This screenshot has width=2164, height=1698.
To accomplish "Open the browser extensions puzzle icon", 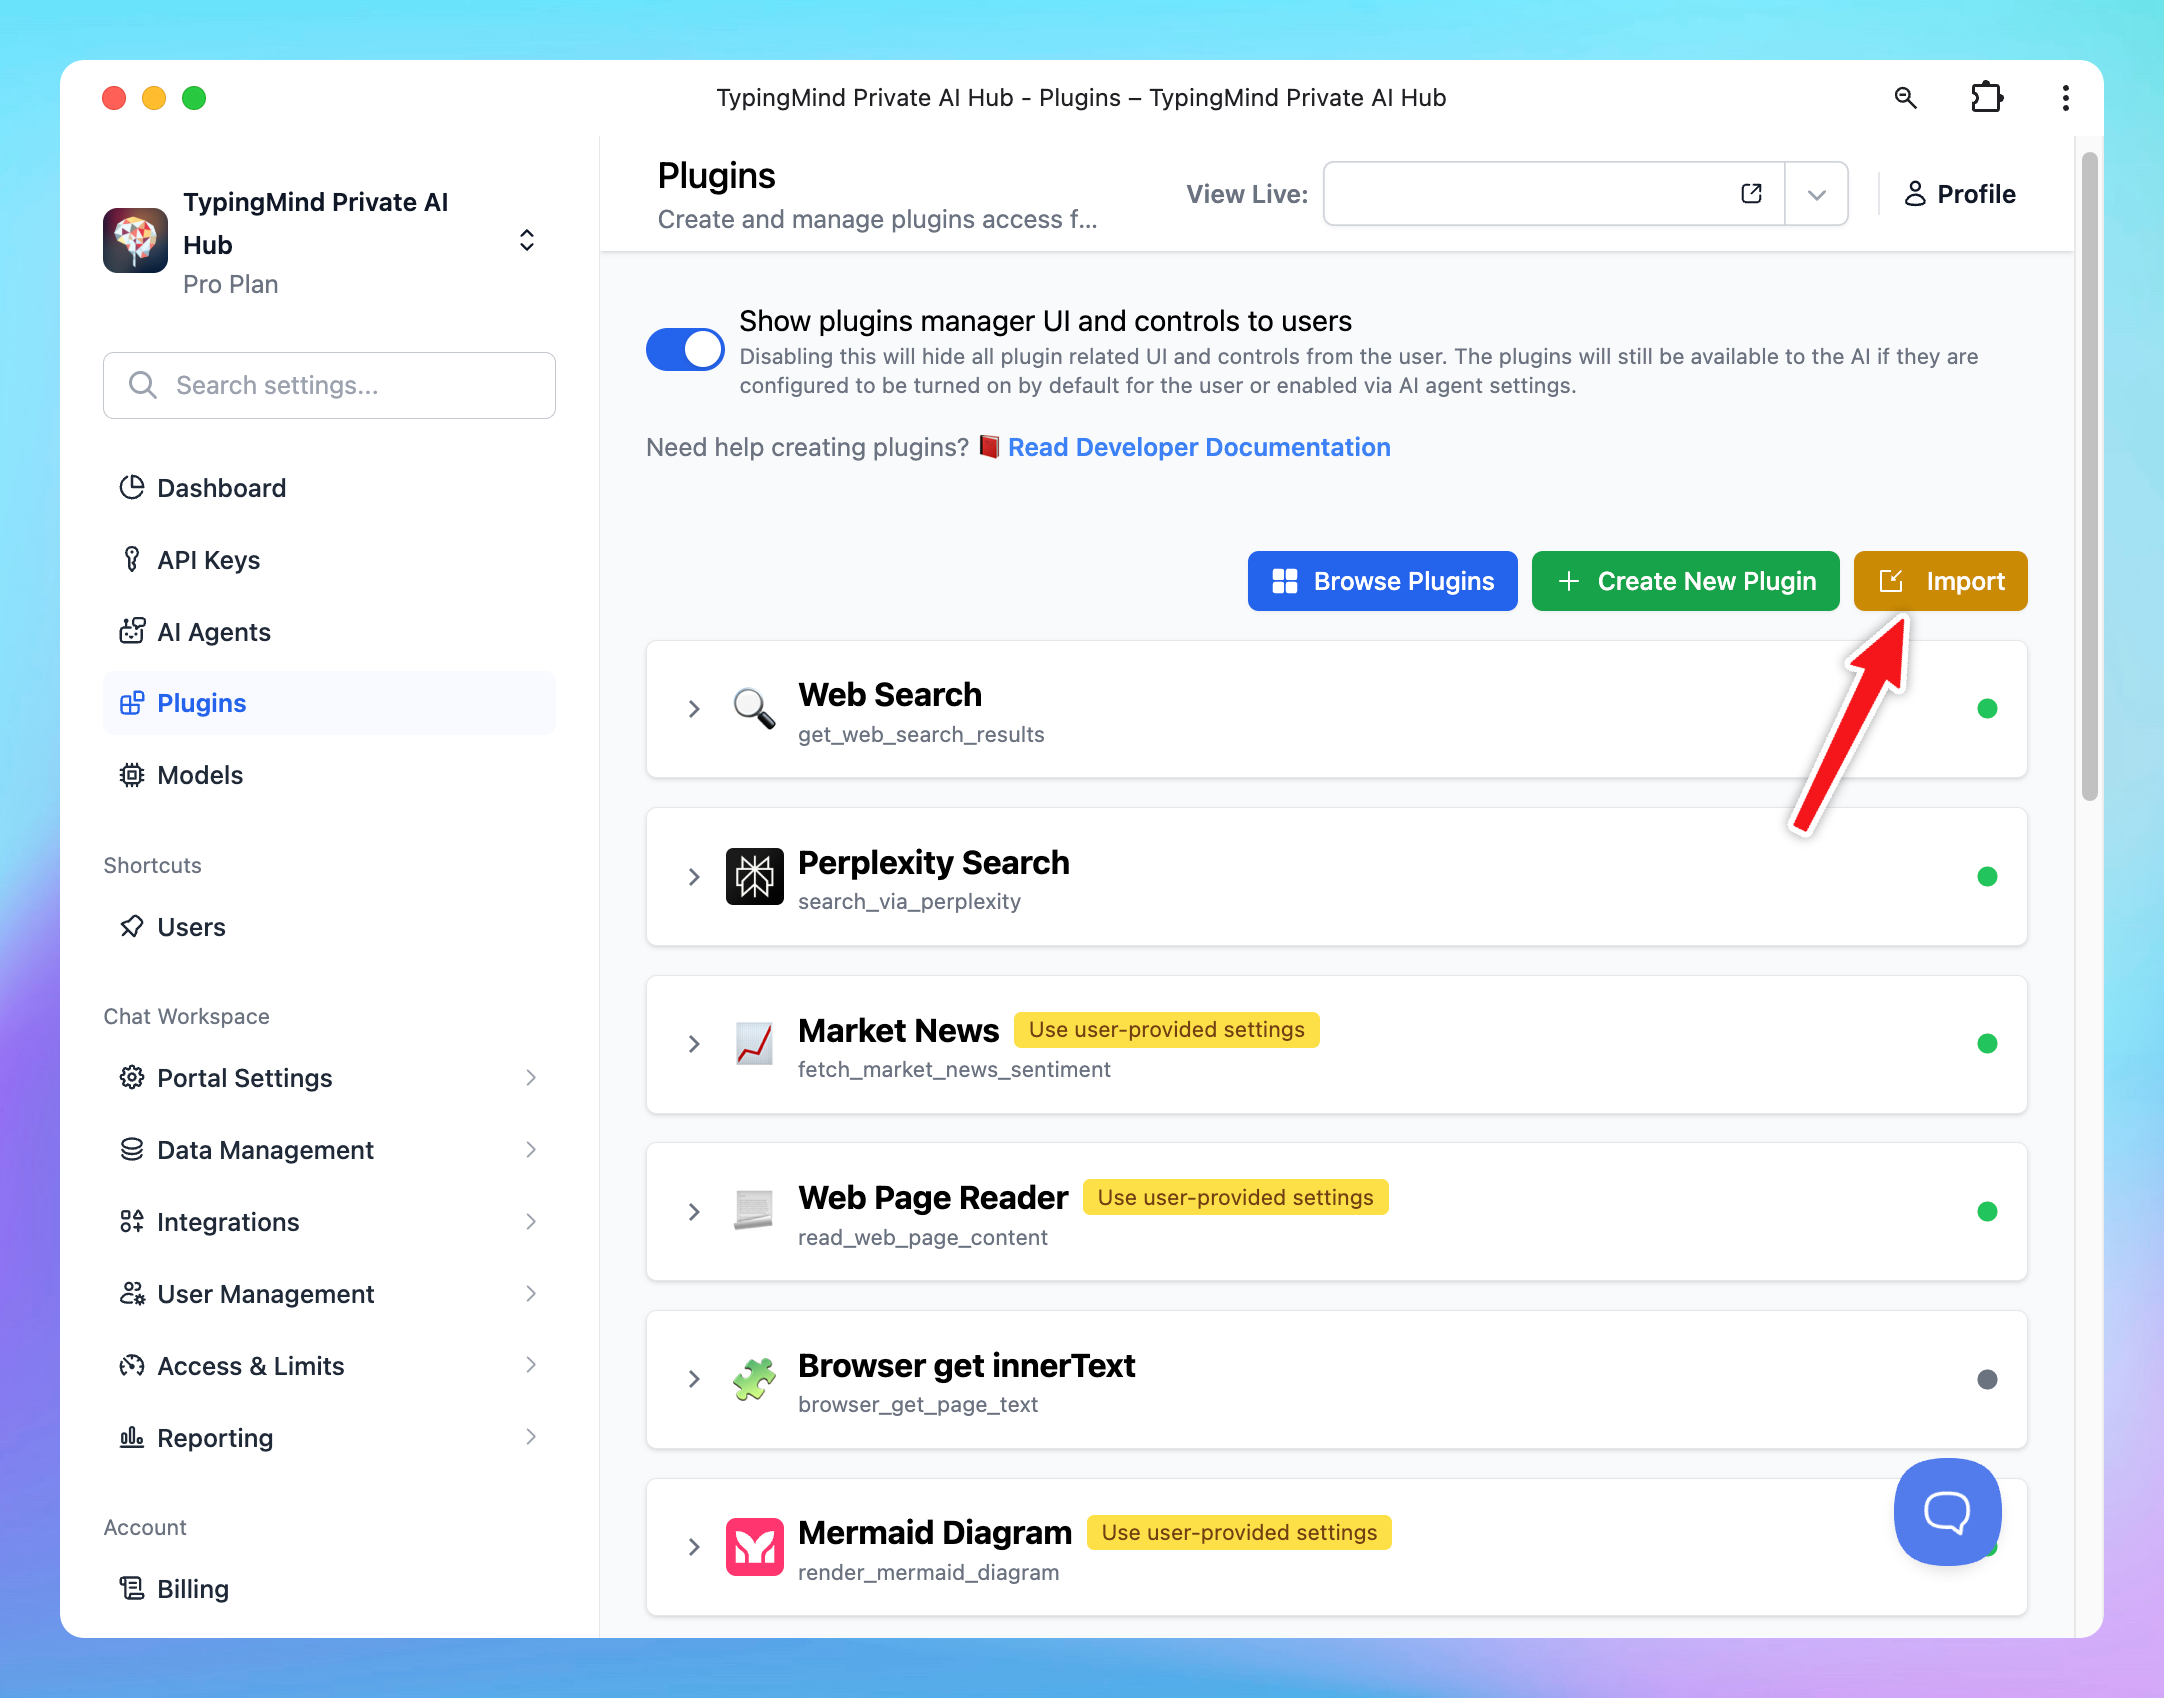I will coord(1986,98).
